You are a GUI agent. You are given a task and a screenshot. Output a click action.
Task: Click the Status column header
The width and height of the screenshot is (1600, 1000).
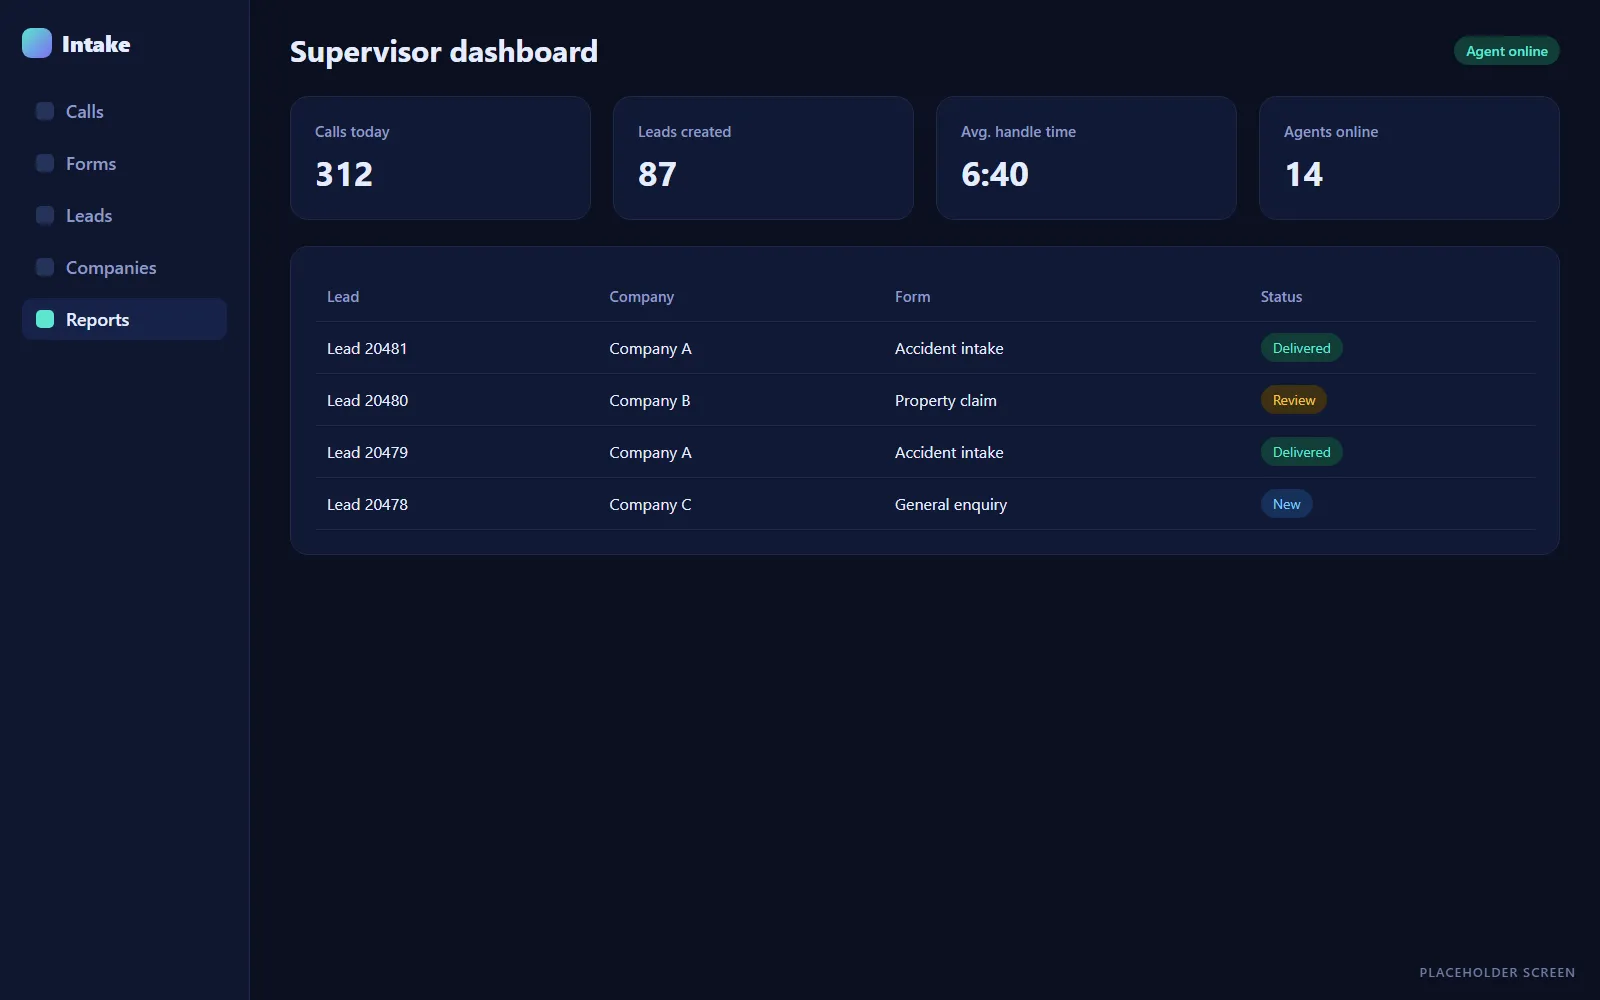[x=1281, y=297]
